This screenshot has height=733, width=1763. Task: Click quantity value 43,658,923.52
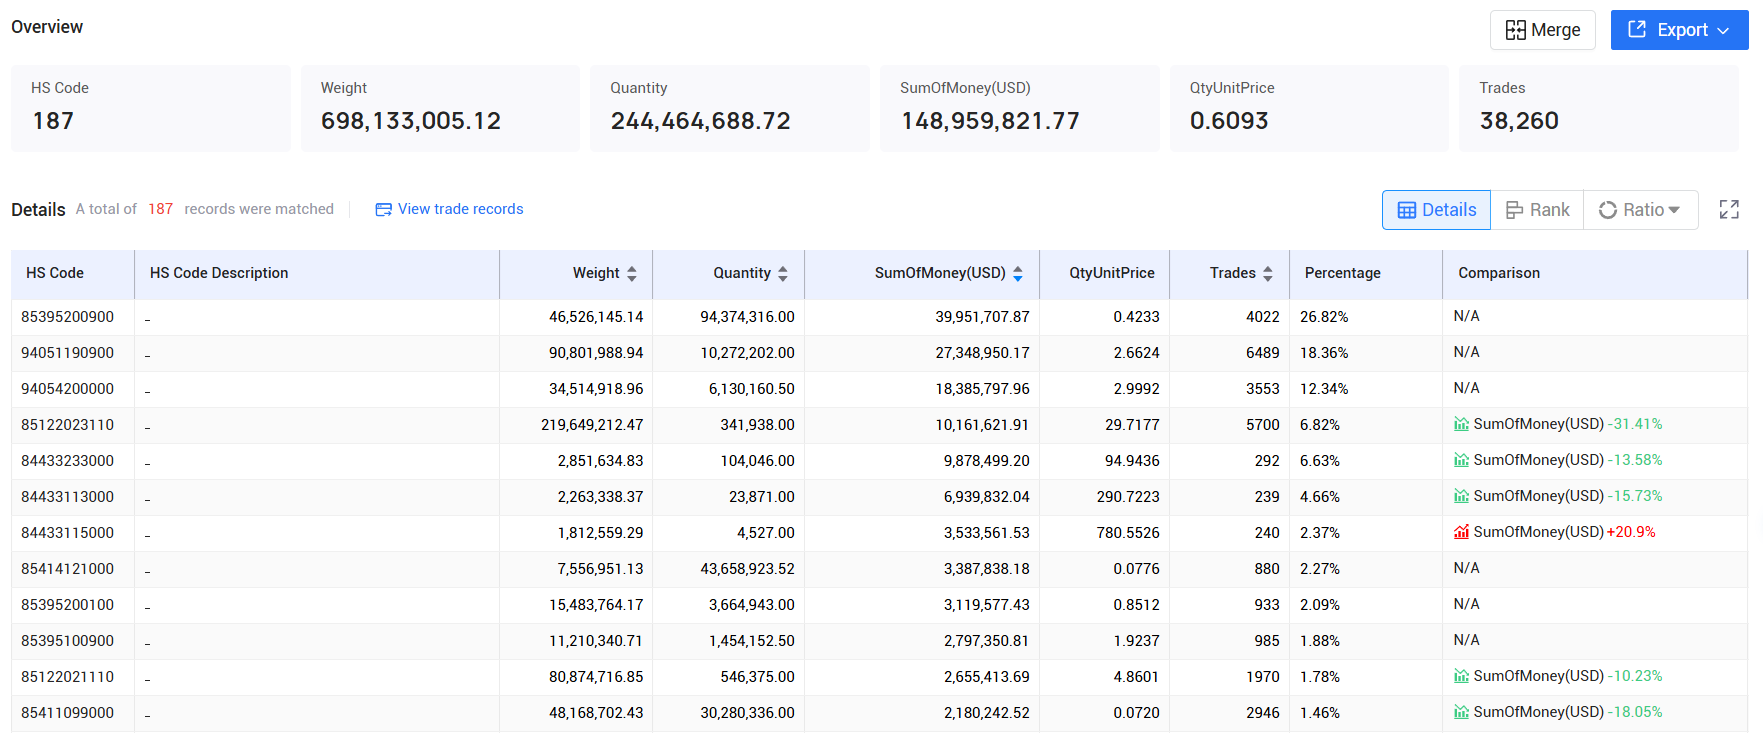click(x=747, y=569)
